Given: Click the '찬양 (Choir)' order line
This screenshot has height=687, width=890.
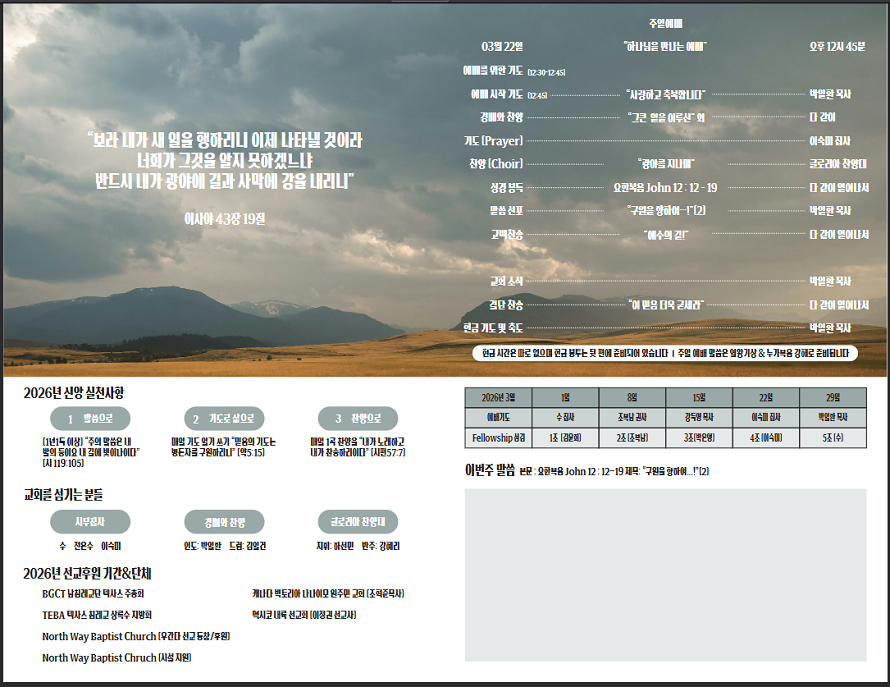Looking at the screenshot, I should [496, 164].
